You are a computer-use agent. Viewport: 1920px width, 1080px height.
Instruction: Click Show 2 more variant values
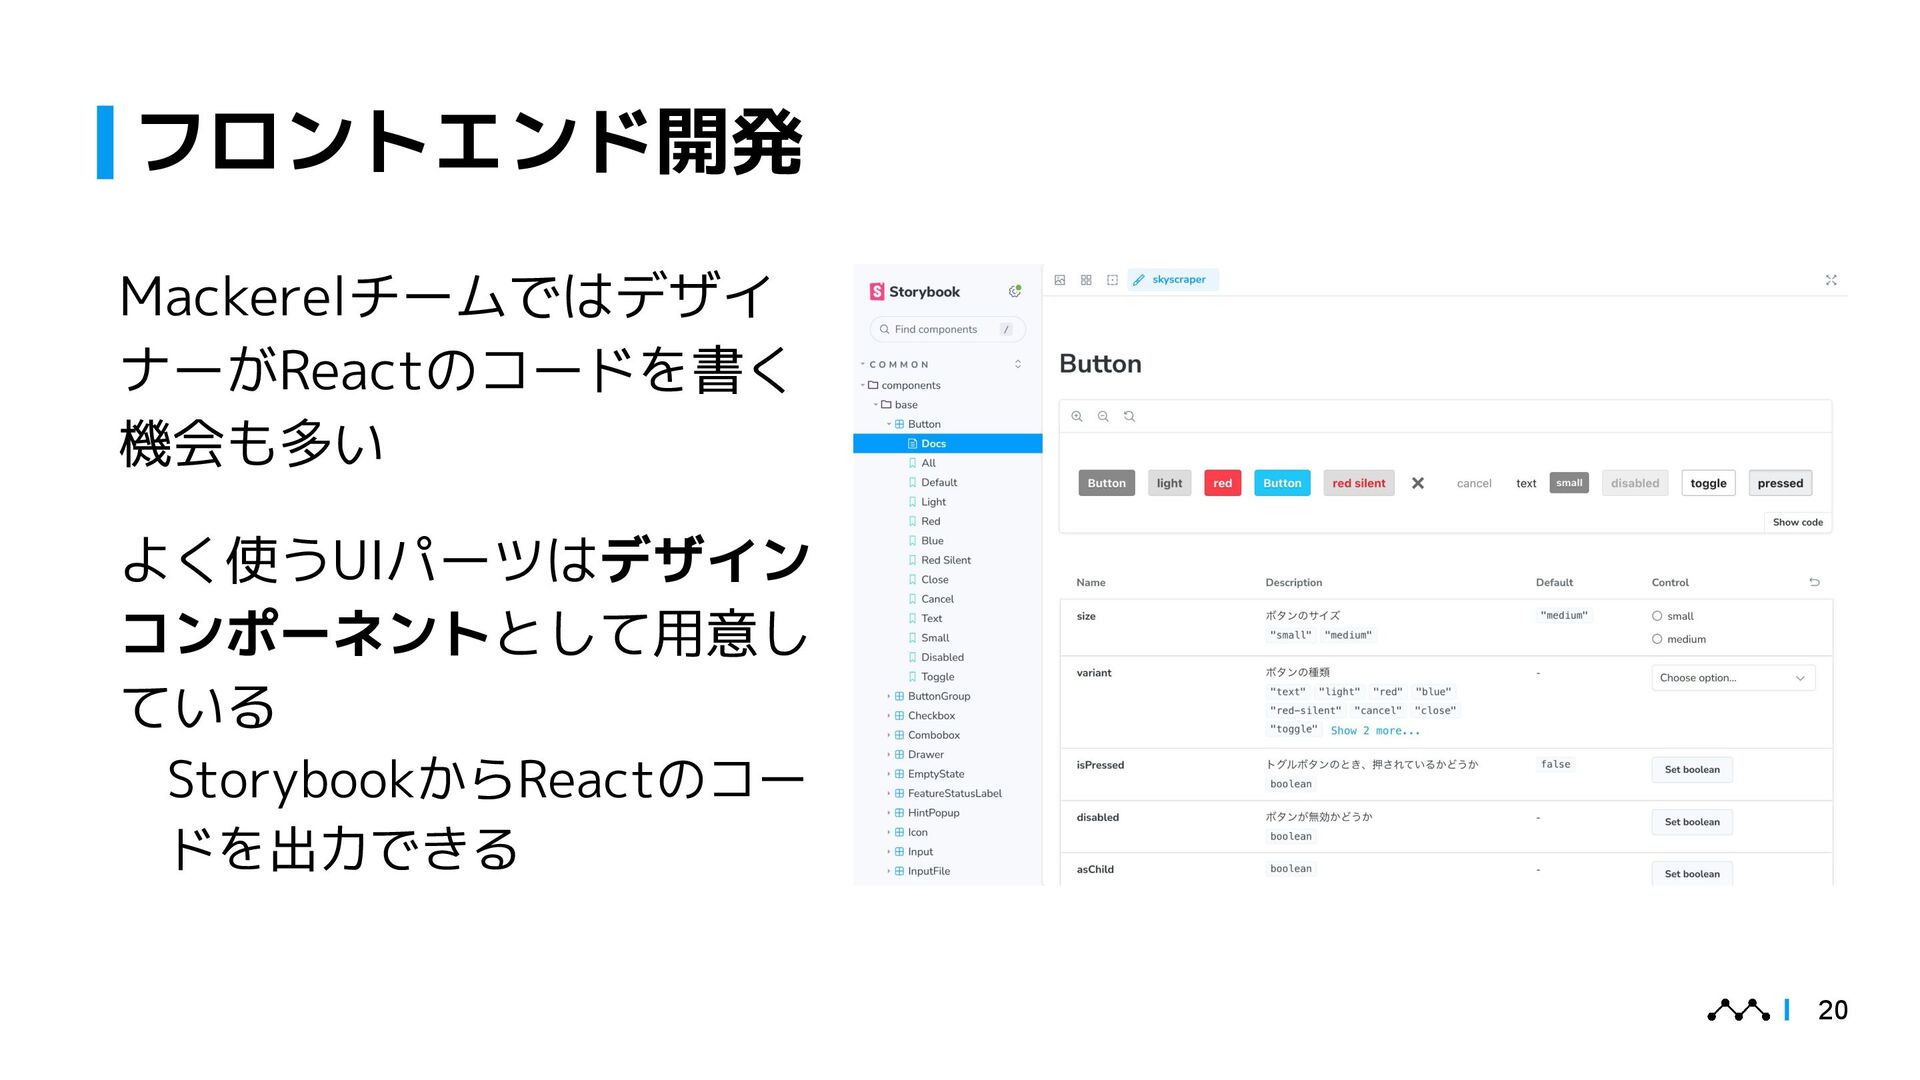click(x=1375, y=731)
